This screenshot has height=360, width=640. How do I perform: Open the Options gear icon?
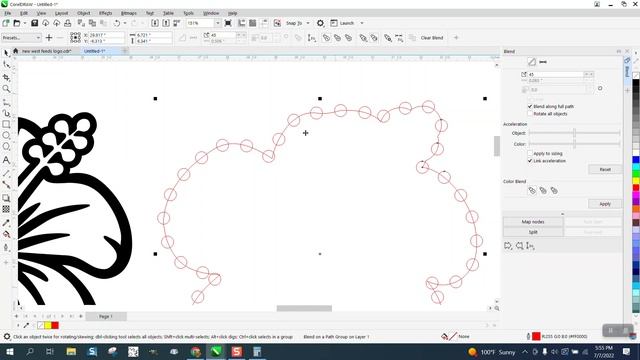pos(320,23)
